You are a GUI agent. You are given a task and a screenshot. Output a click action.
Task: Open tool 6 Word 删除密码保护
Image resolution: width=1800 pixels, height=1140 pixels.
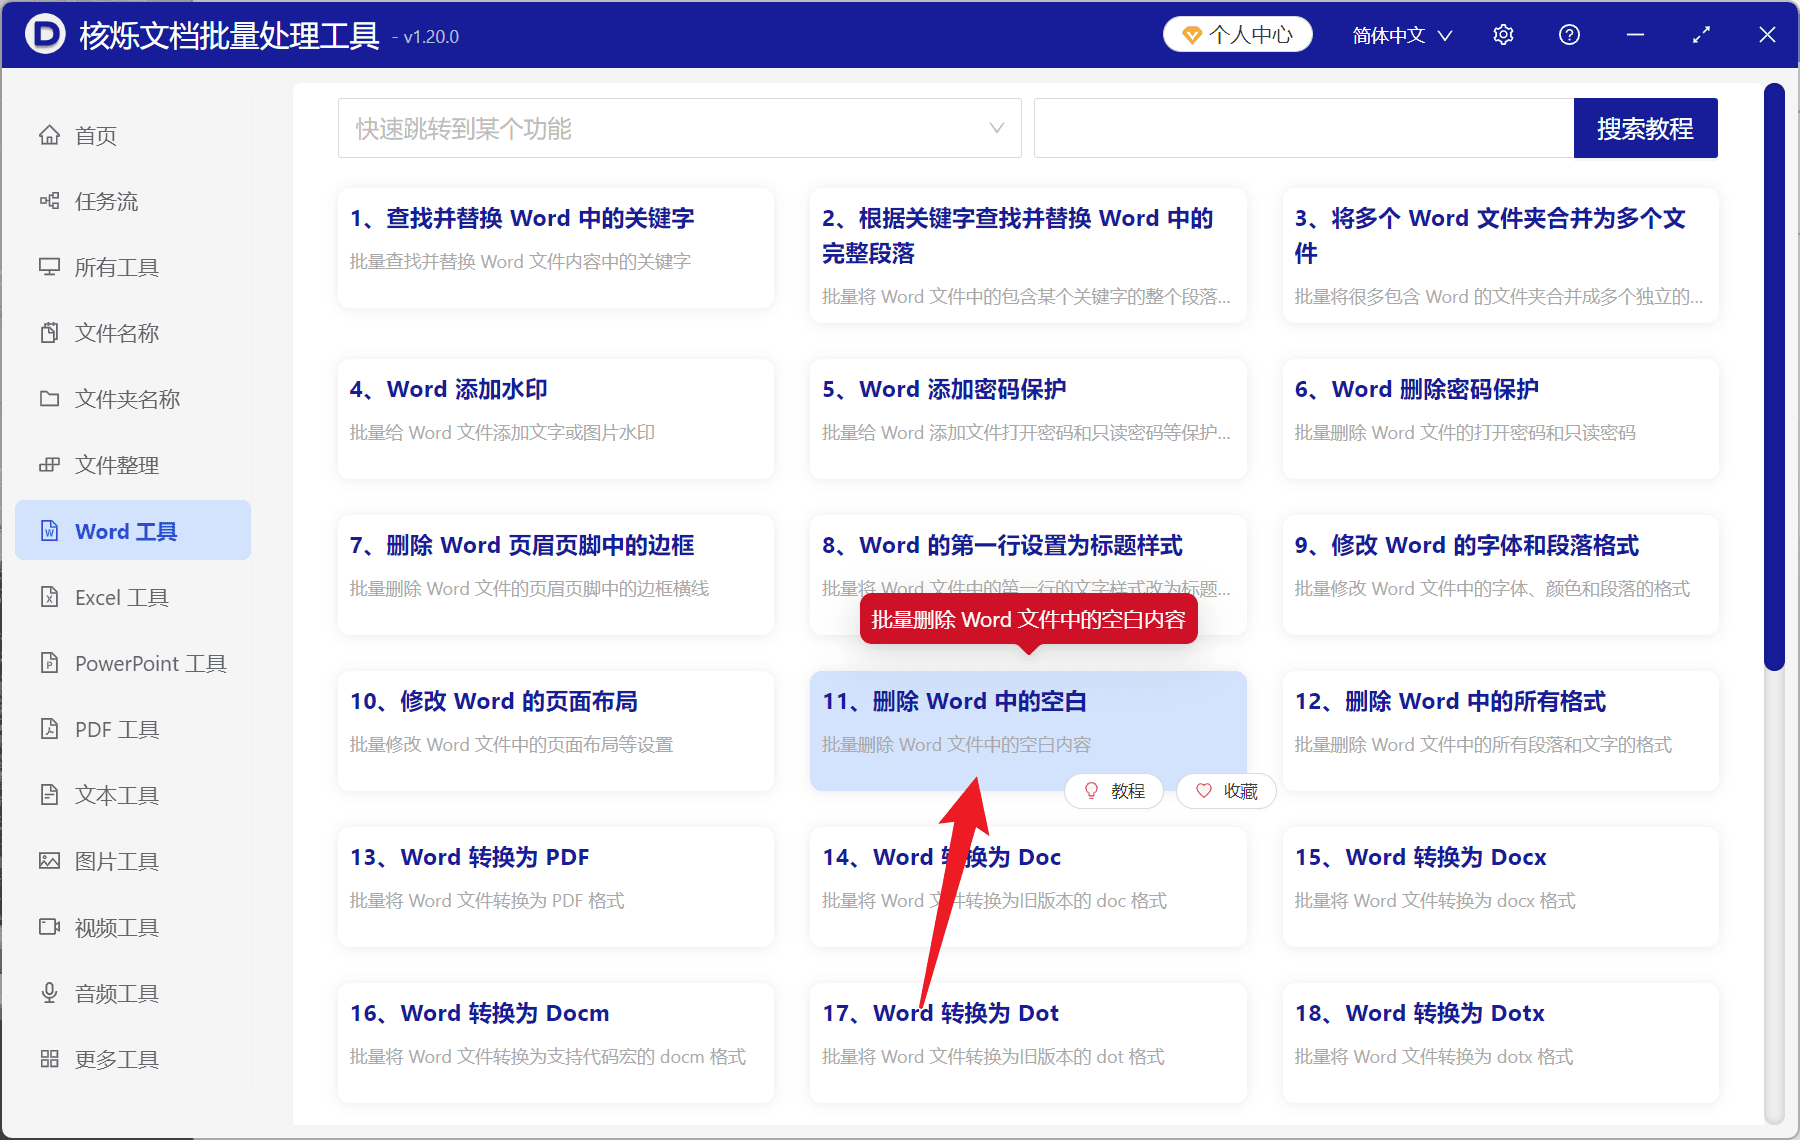click(1500, 419)
